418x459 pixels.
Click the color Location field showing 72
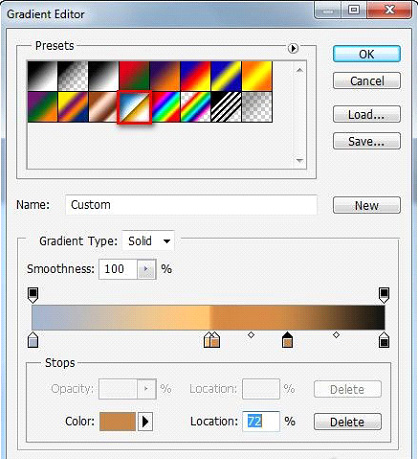click(x=261, y=422)
